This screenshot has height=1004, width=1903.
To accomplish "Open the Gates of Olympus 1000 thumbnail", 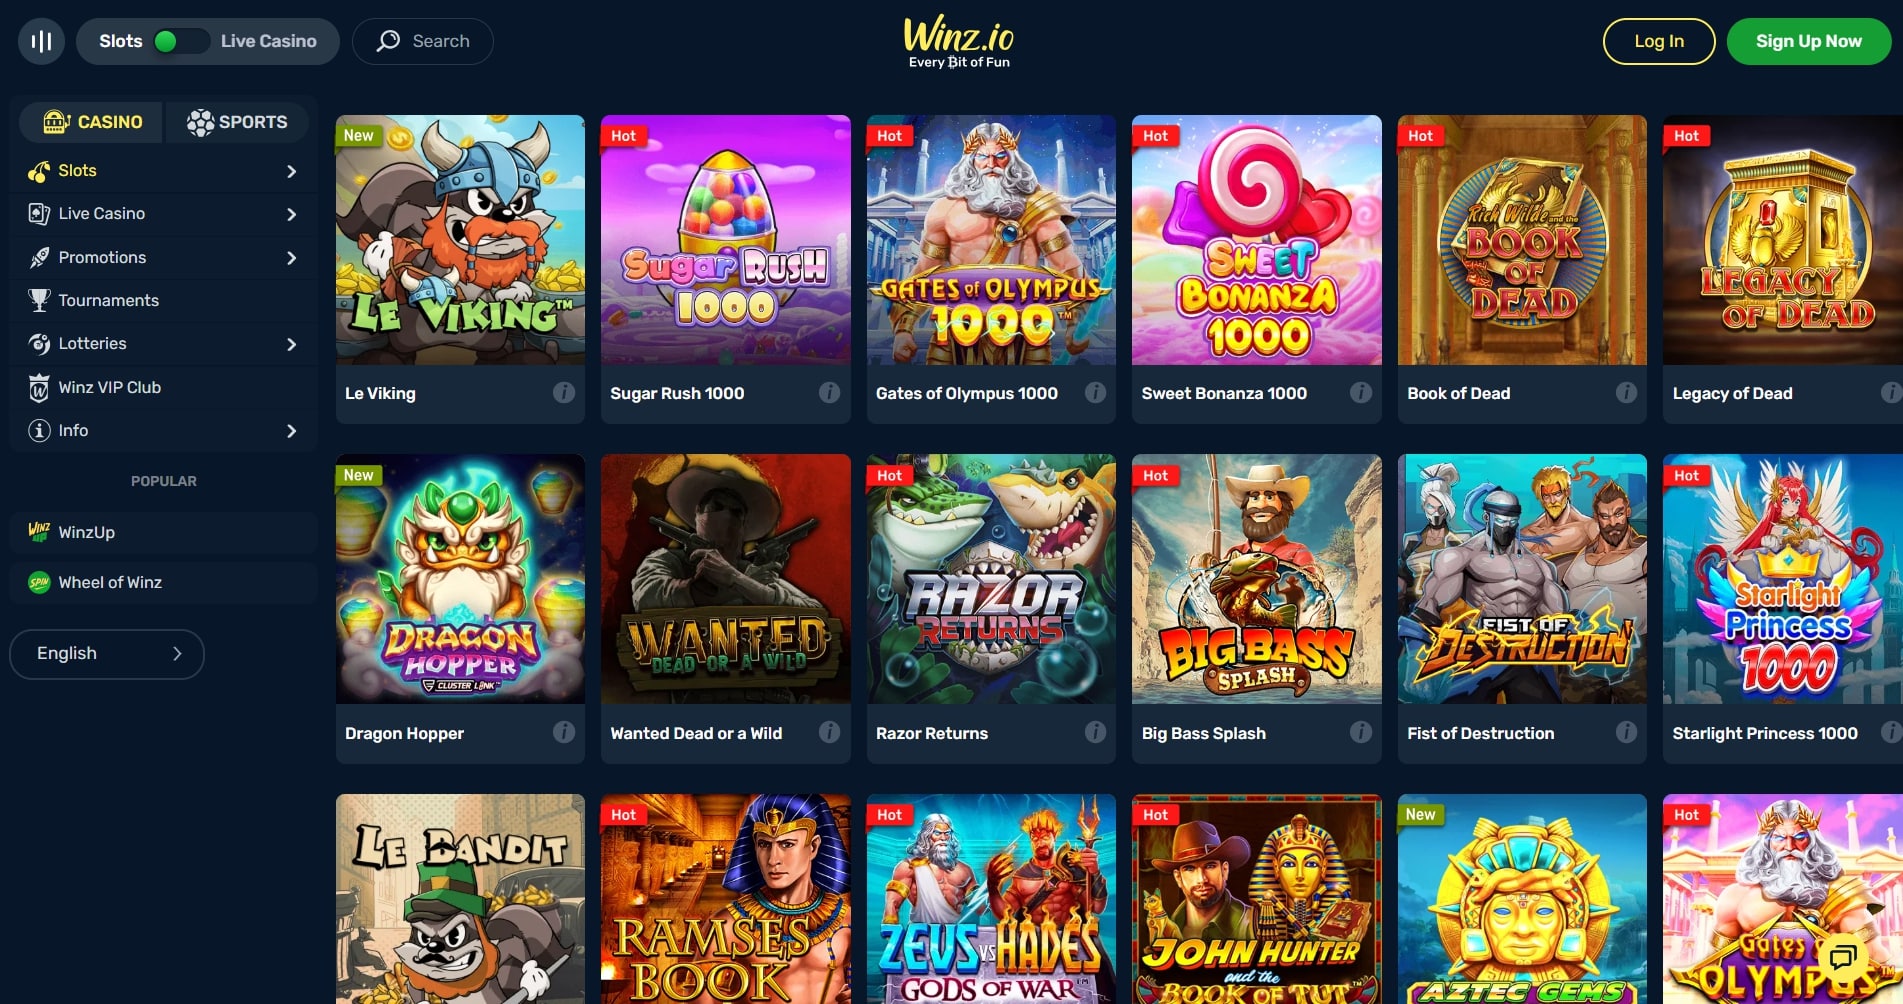I will pyautogui.click(x=991, y=240).
